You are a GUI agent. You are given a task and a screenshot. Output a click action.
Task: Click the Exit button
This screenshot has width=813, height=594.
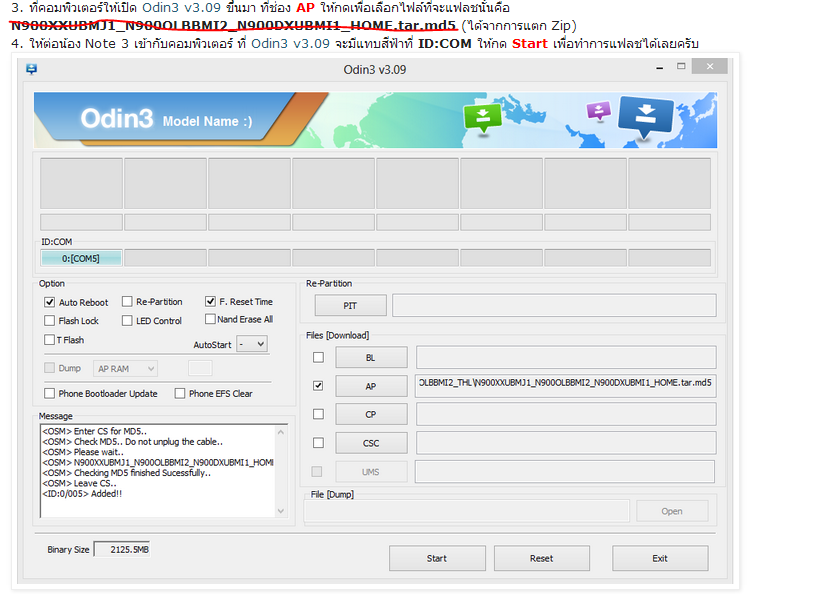point(660,558)
